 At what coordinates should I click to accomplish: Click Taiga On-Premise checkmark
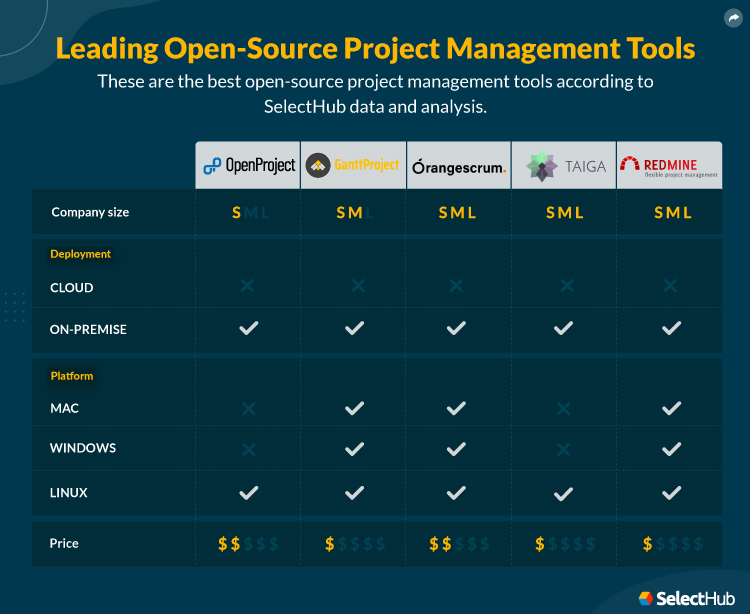coord(563,328)
